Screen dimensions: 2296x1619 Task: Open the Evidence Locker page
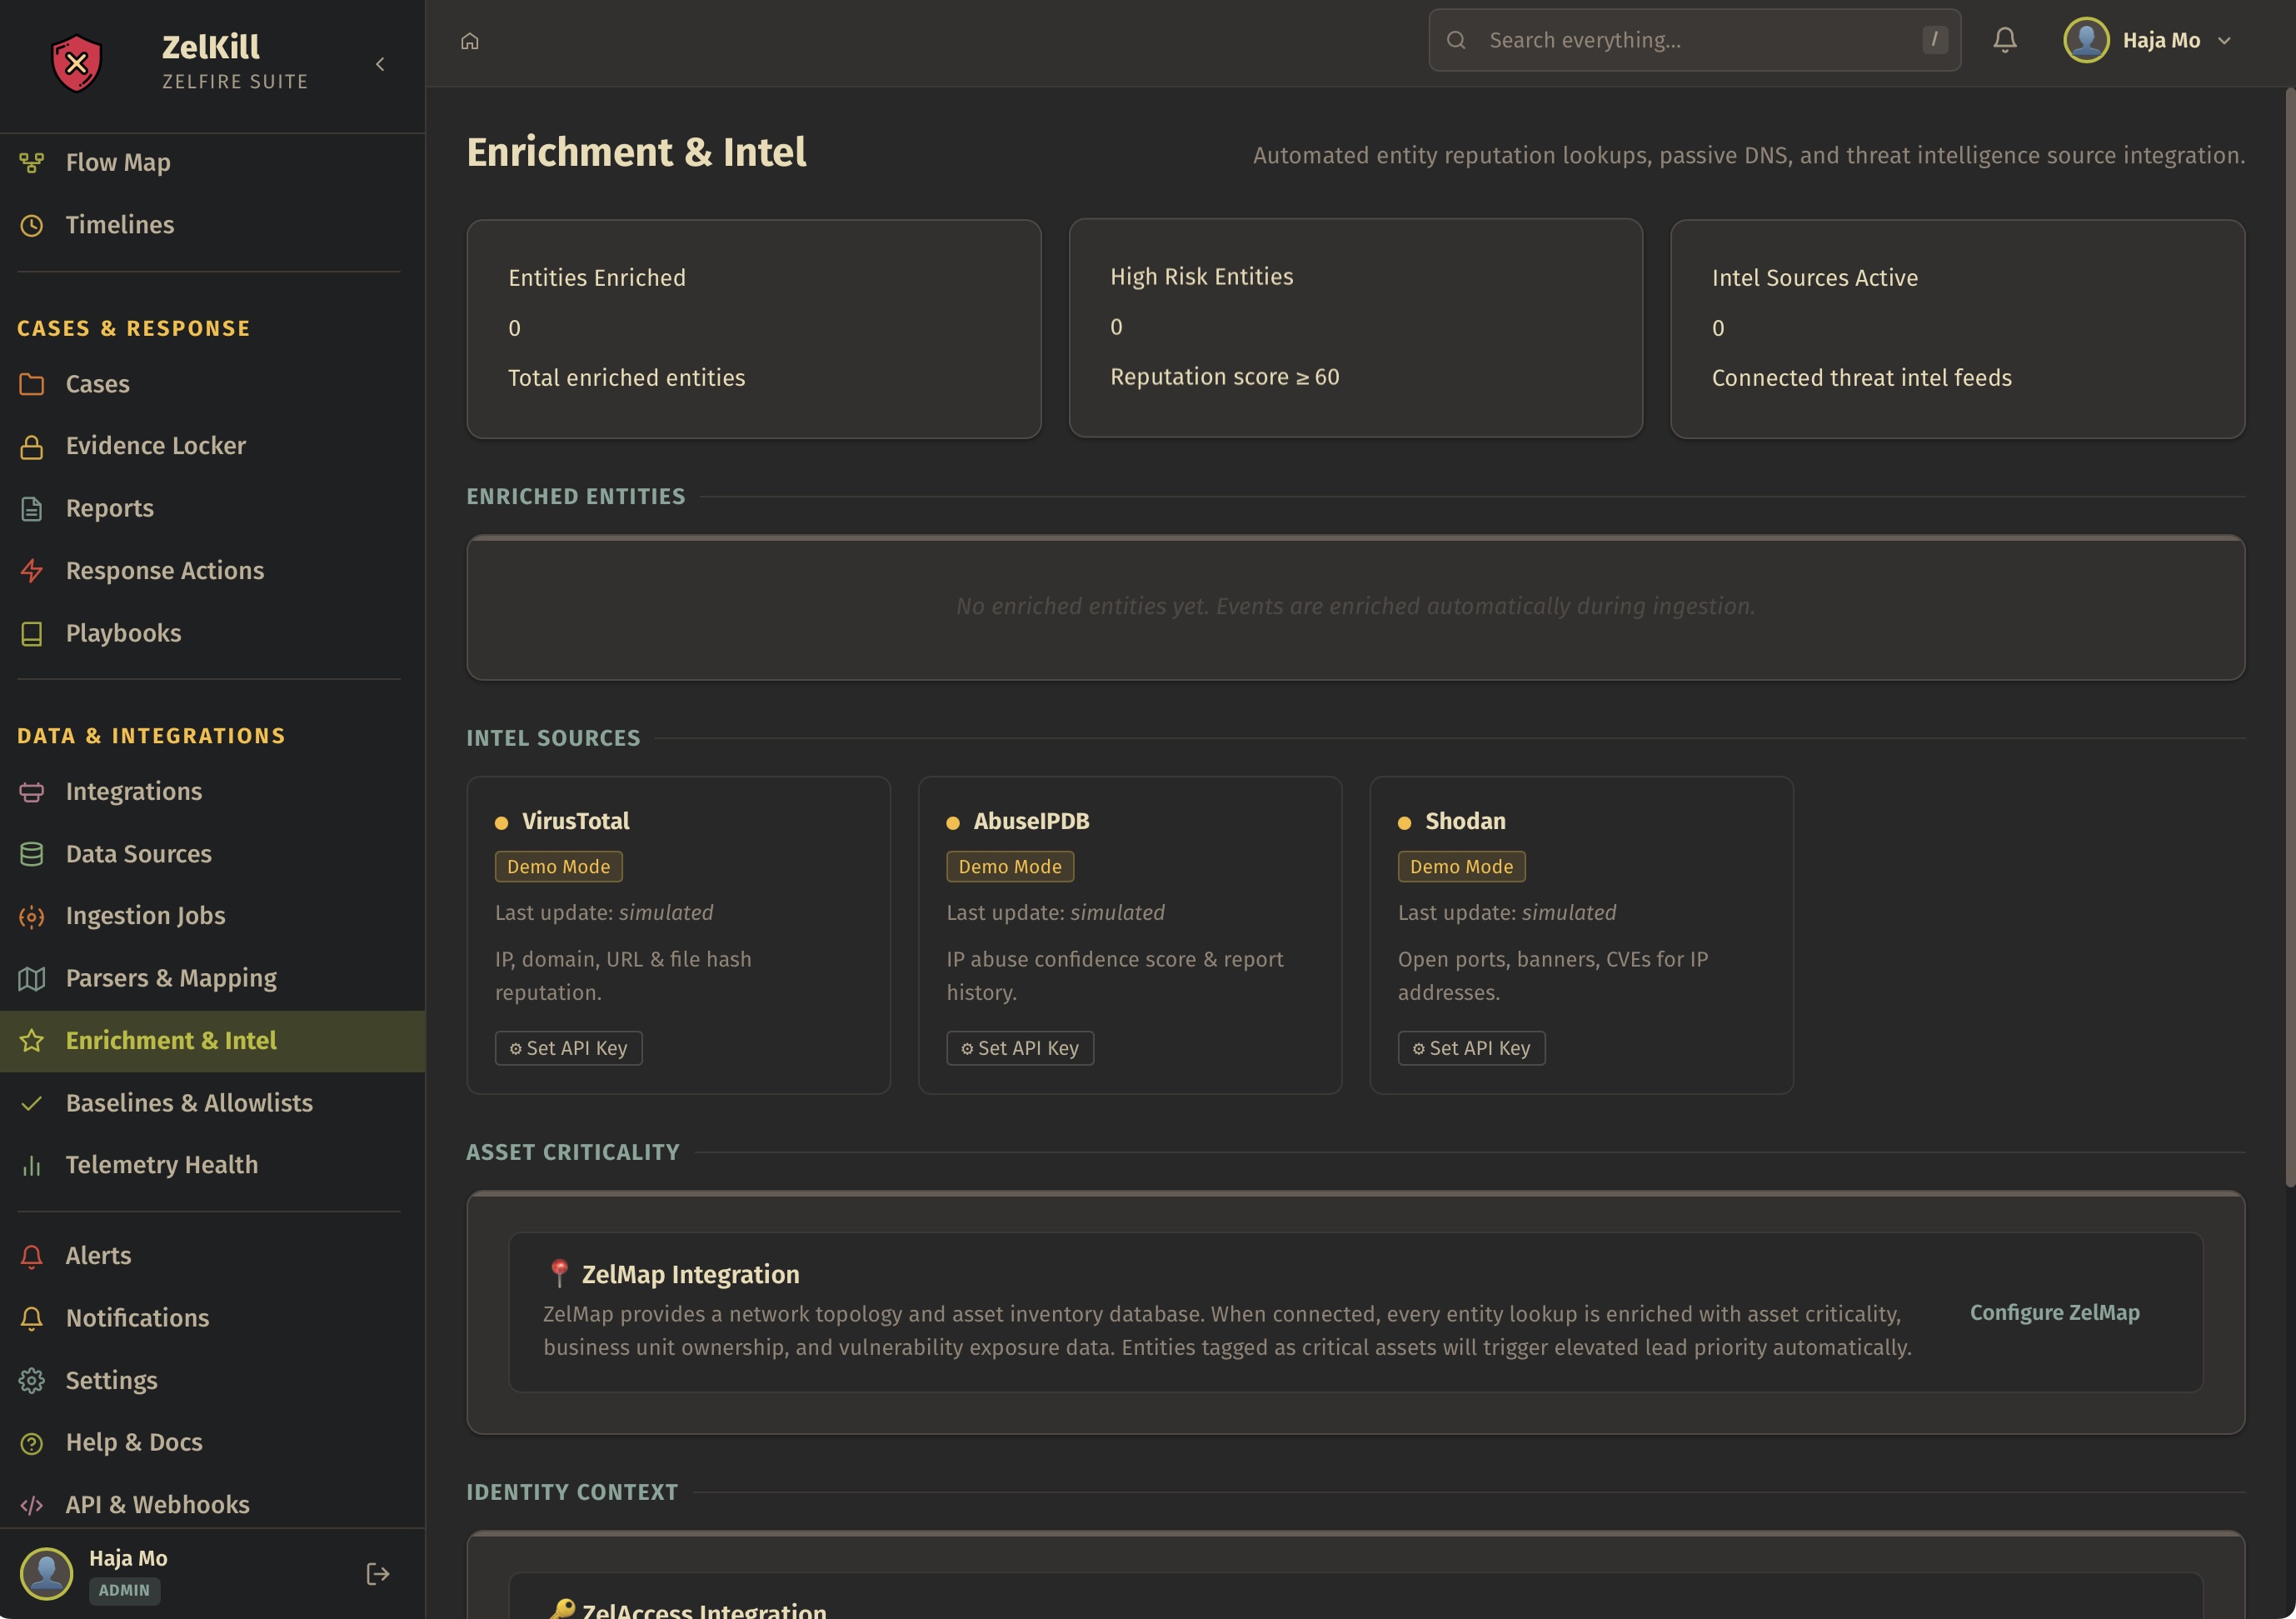point(155,446)
